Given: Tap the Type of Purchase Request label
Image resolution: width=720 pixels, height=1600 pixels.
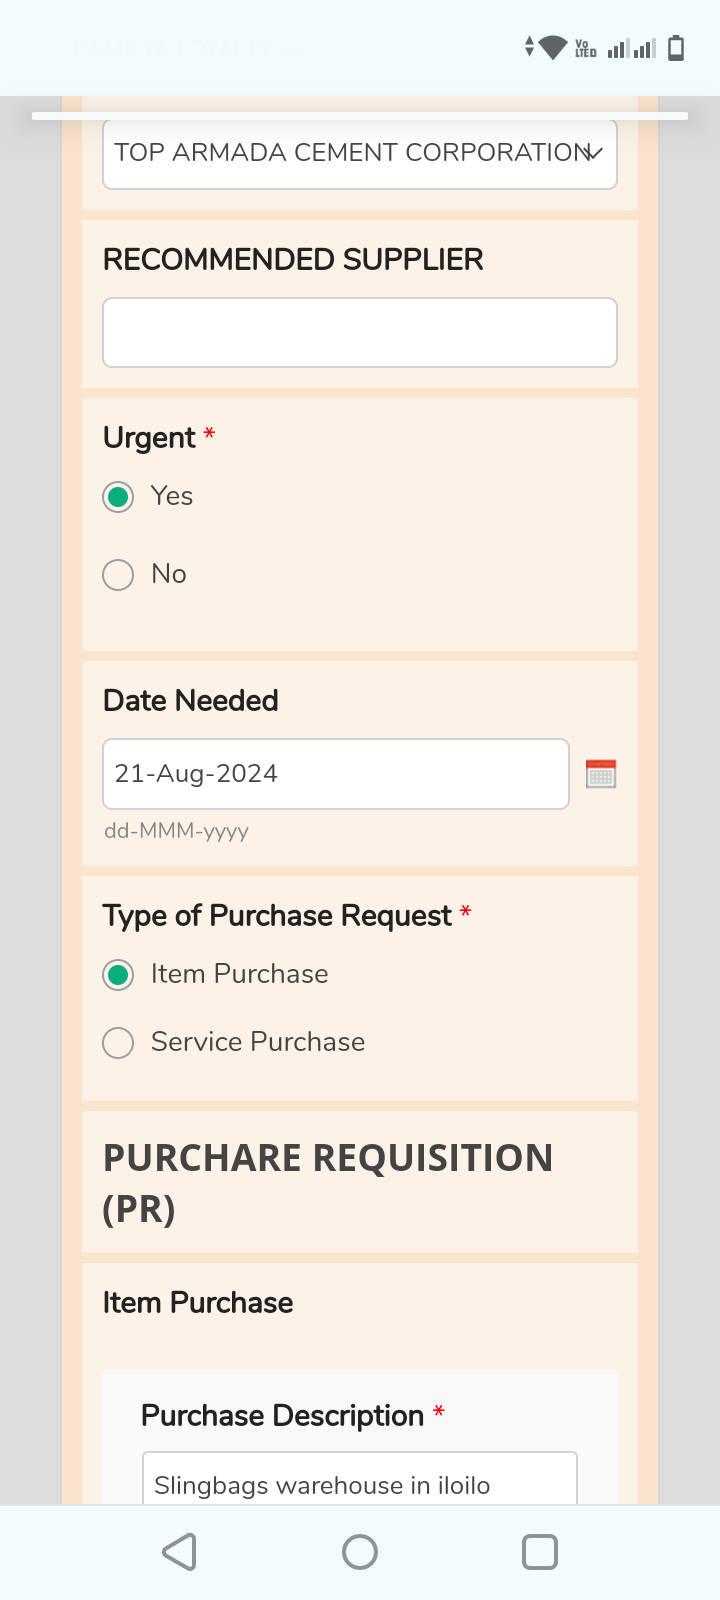Looking at the screenshot, I should coord(277,916).
